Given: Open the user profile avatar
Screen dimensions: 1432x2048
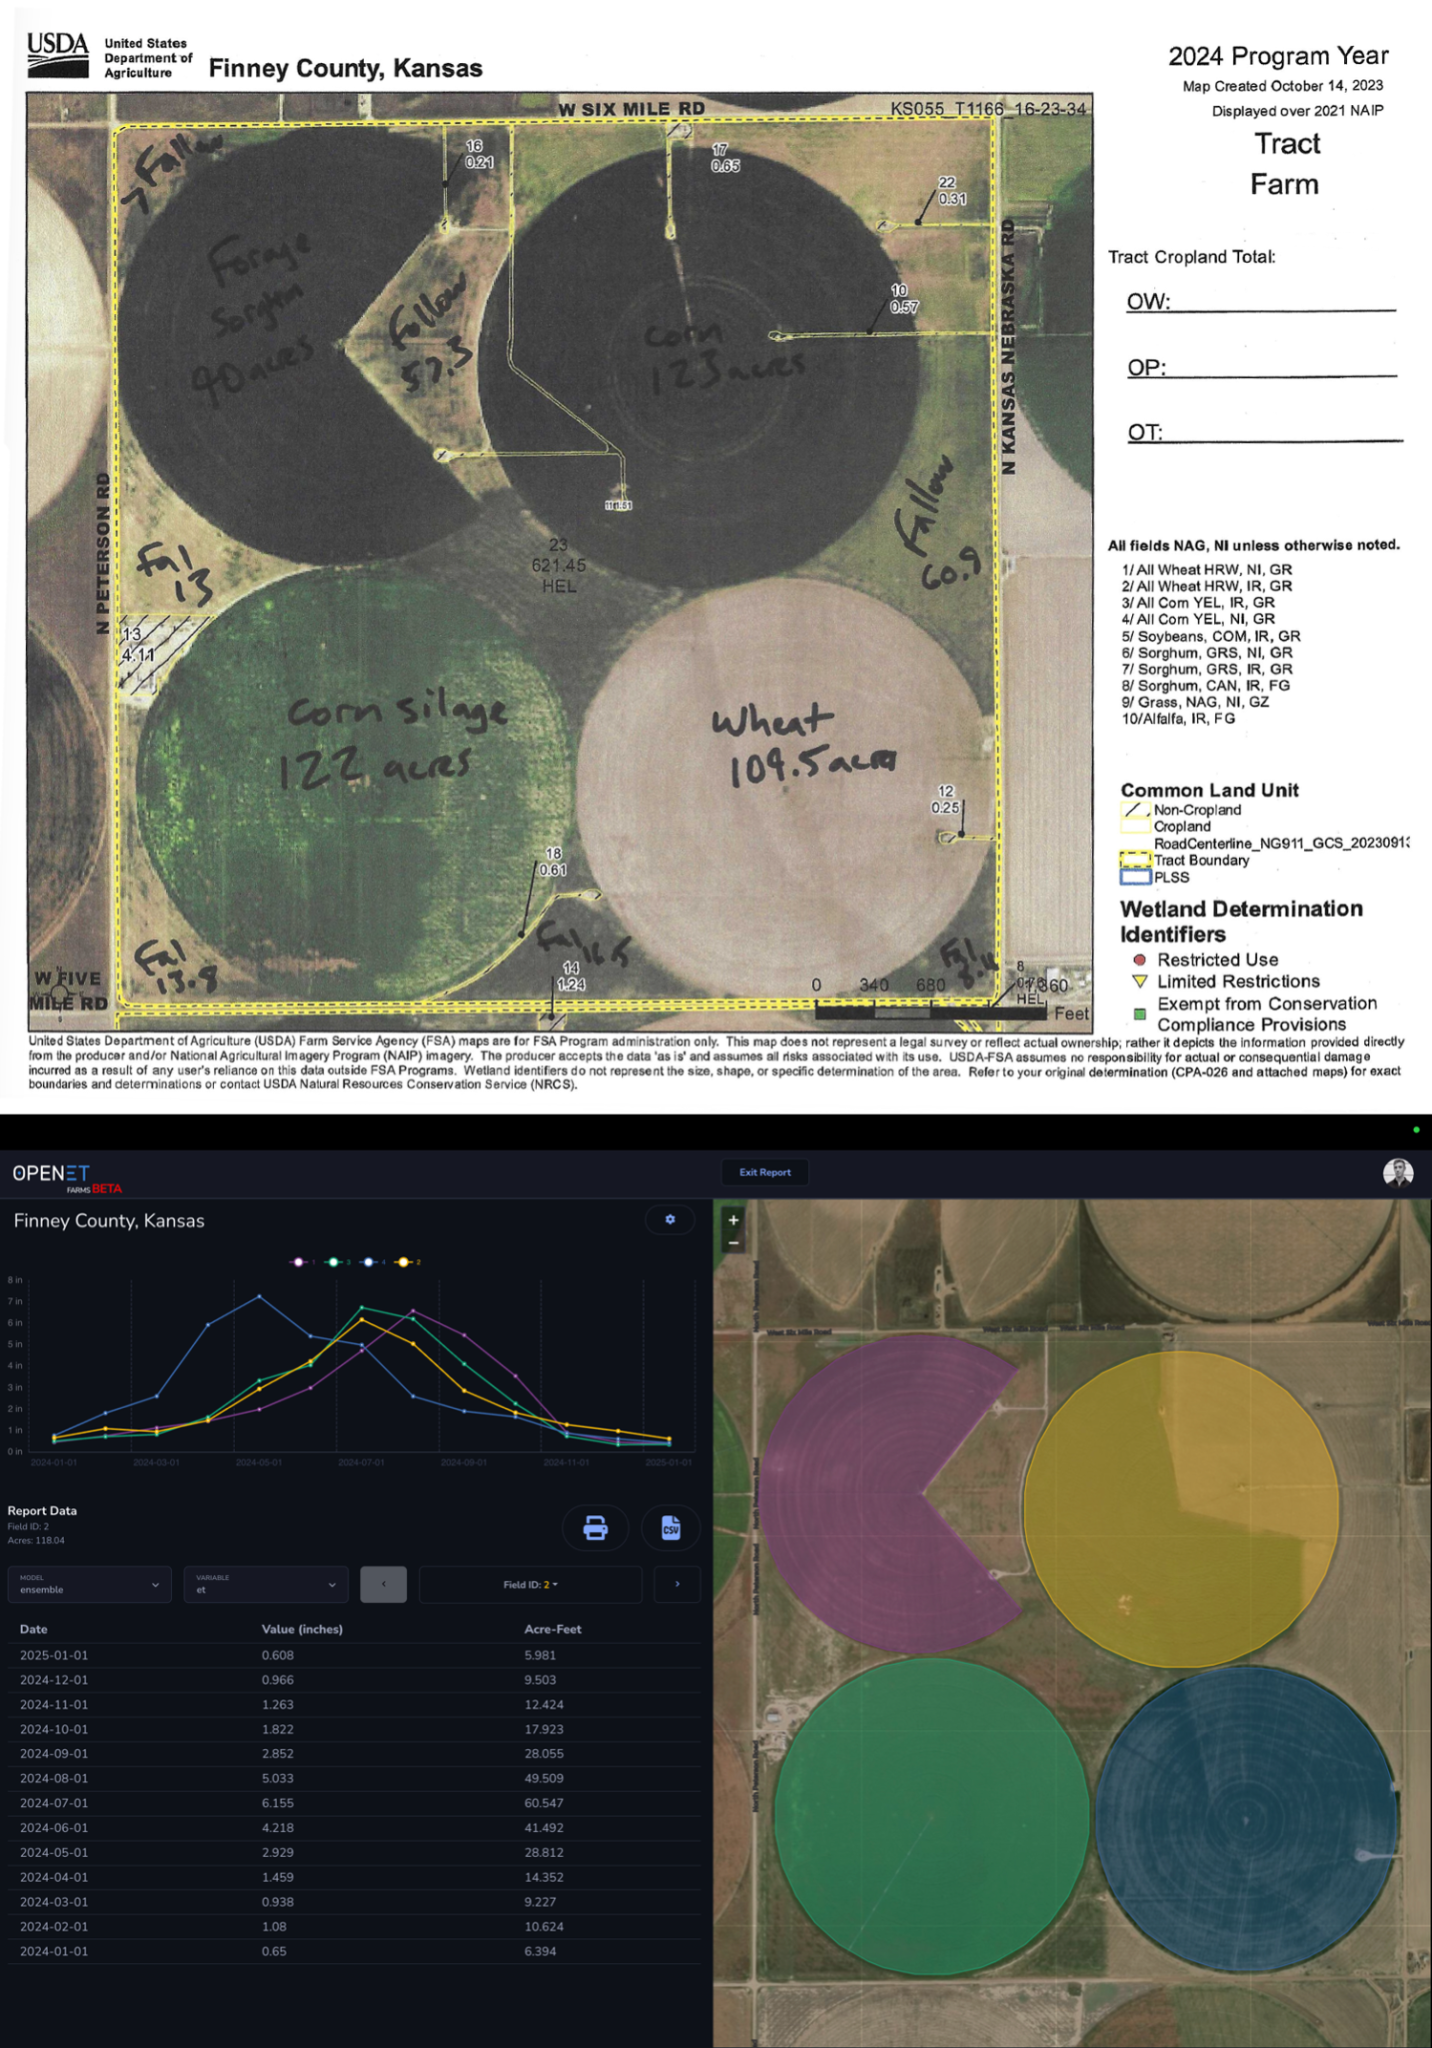Looking at the screenshot, I should tap(1397, 1172).
